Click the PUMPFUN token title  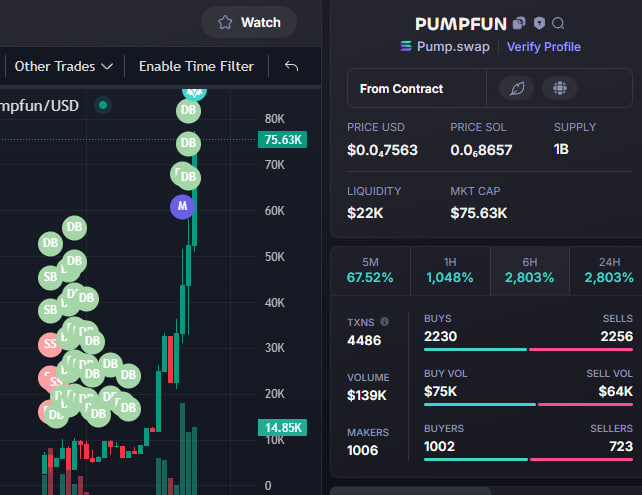[x=461, y=24]
